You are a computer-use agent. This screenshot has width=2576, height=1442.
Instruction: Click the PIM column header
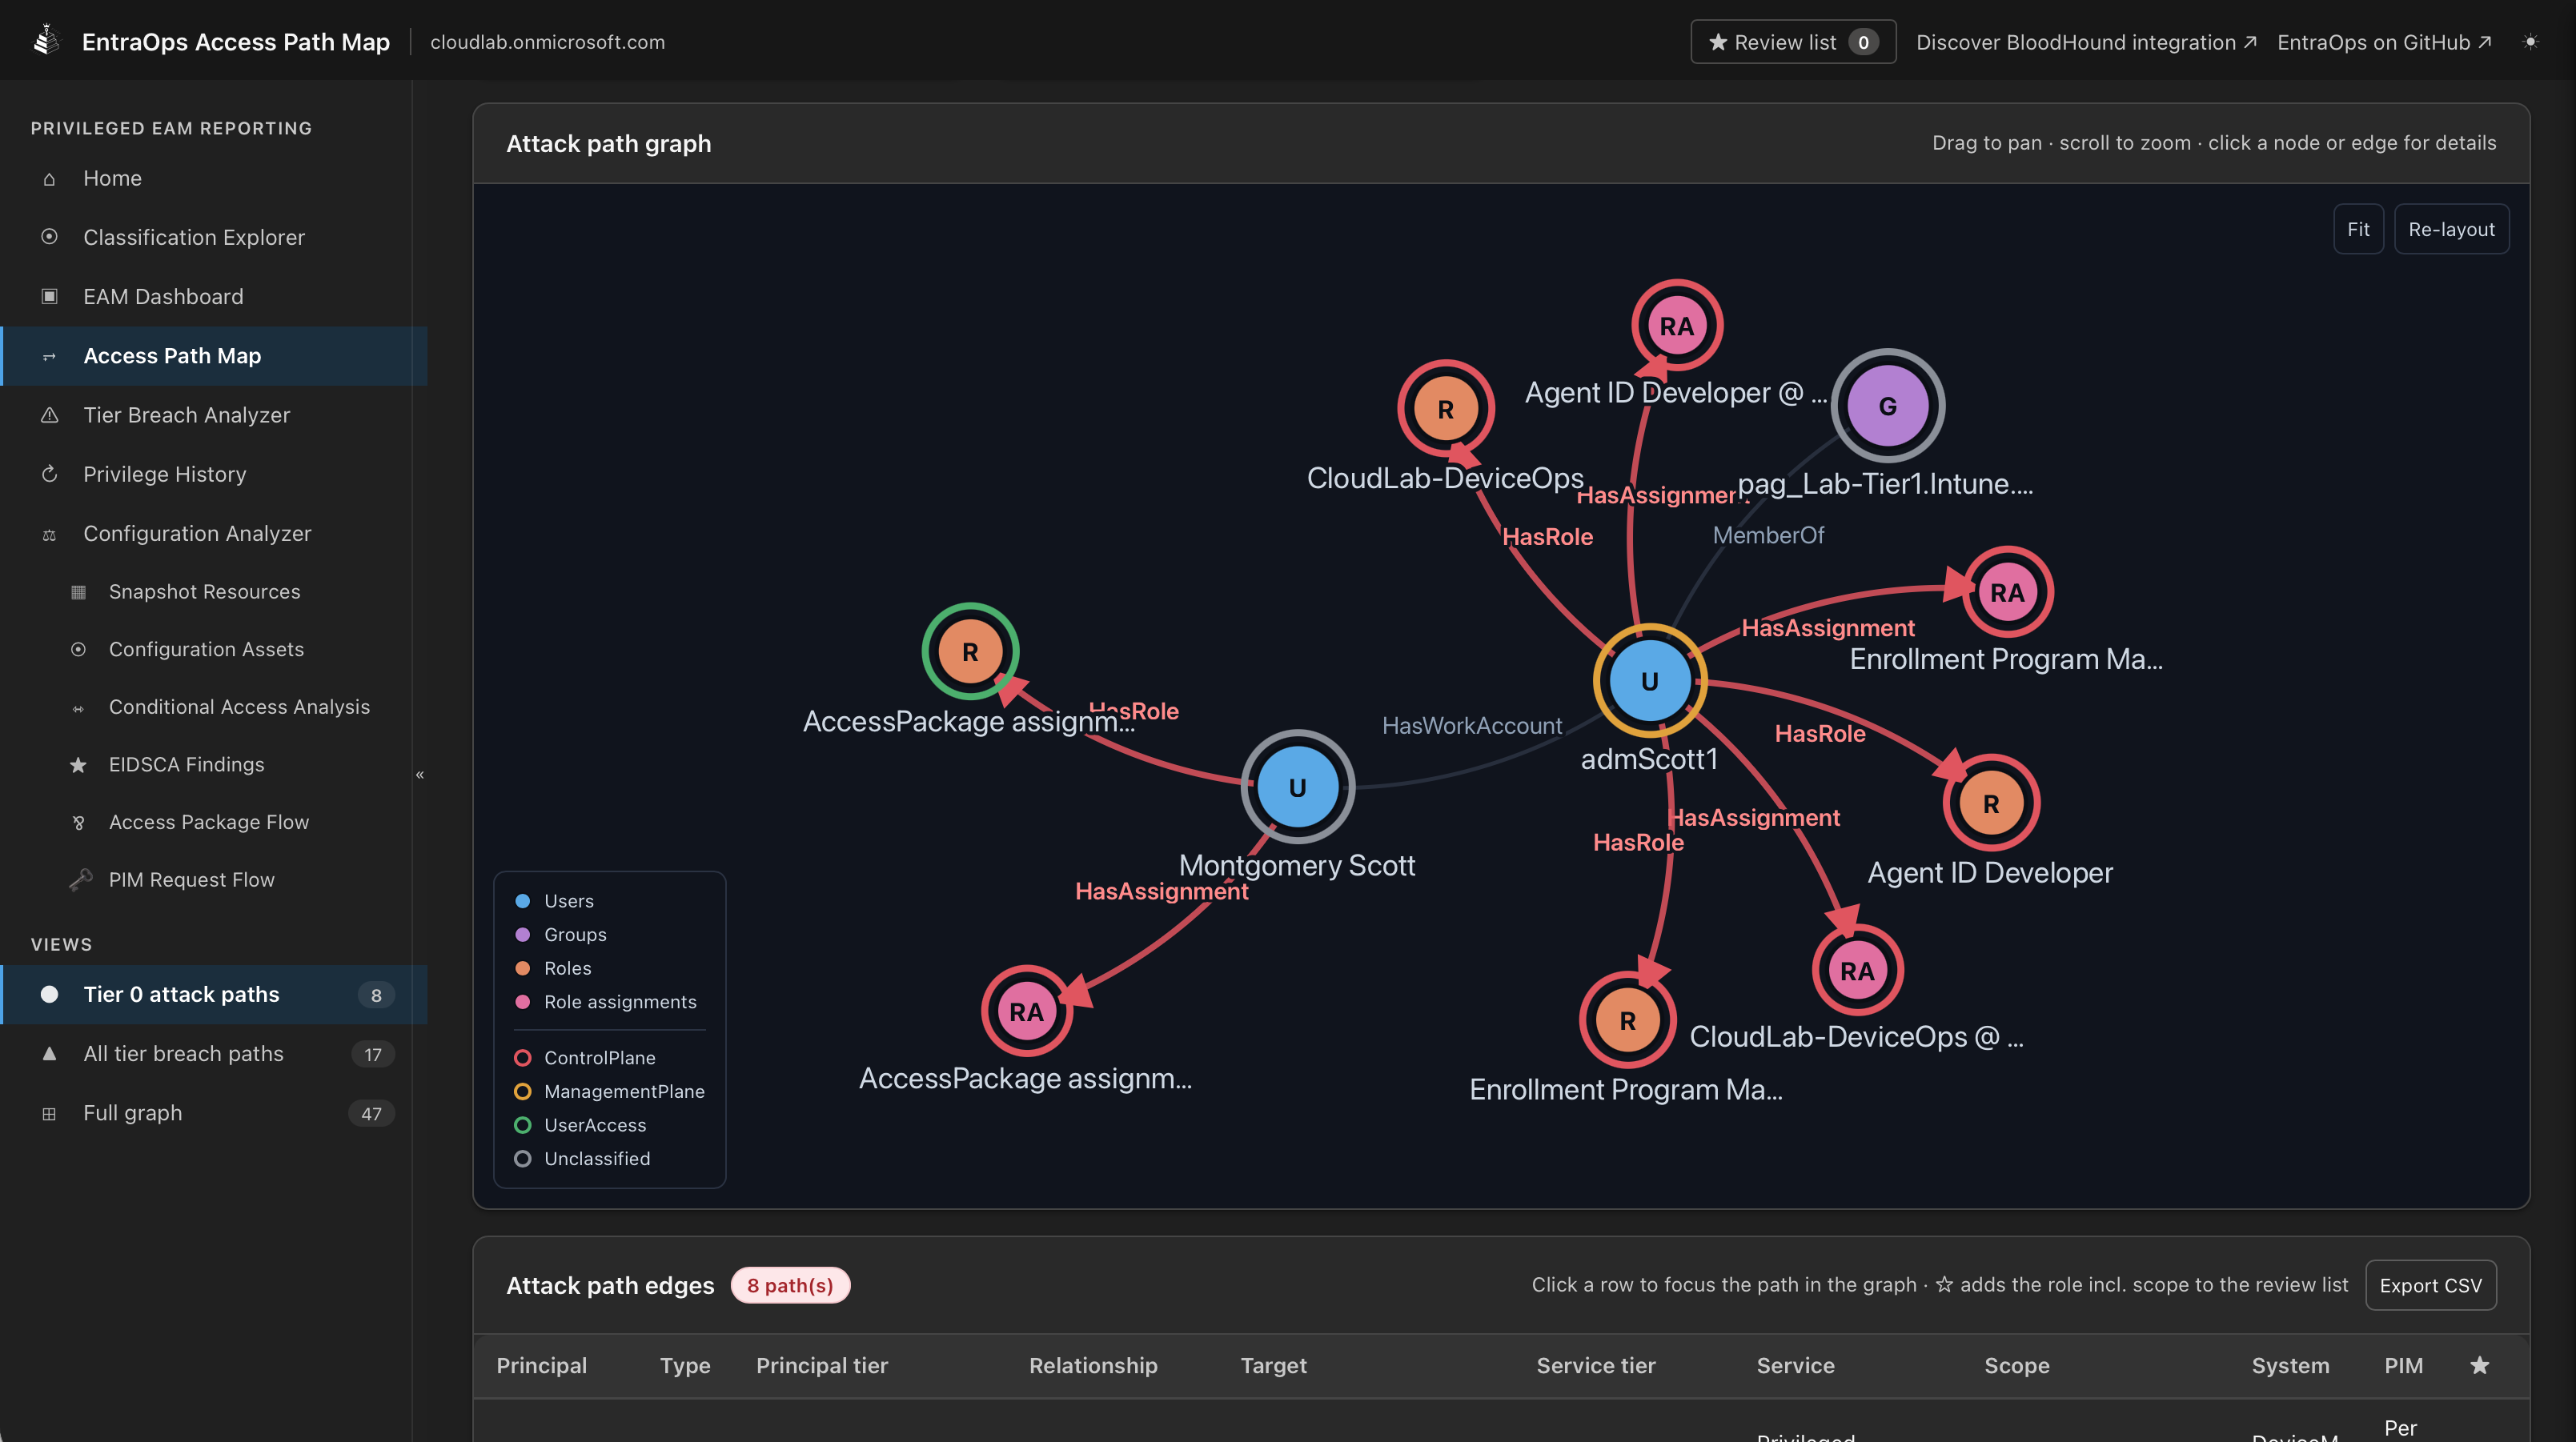(2403, 1366)
